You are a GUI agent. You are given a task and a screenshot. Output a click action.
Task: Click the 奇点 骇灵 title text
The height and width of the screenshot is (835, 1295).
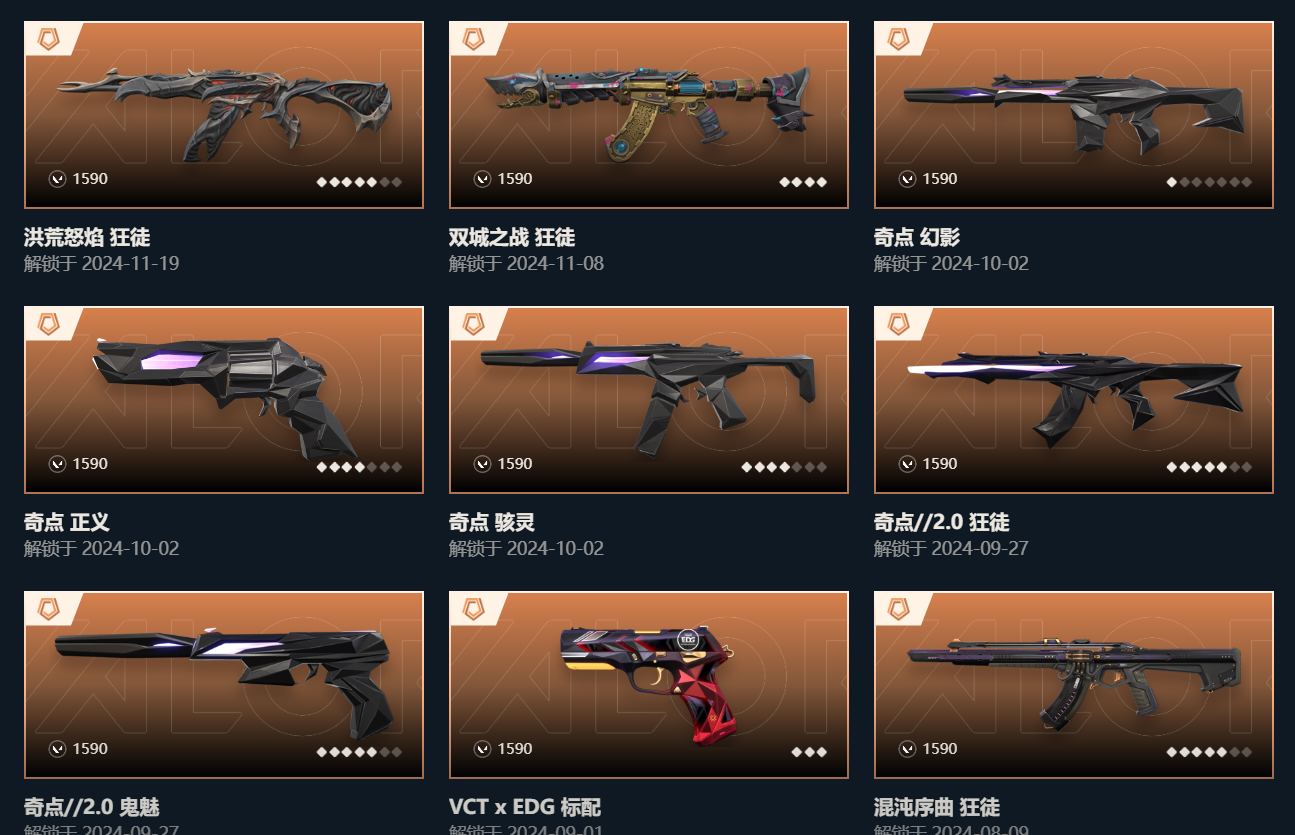[492, 522]
